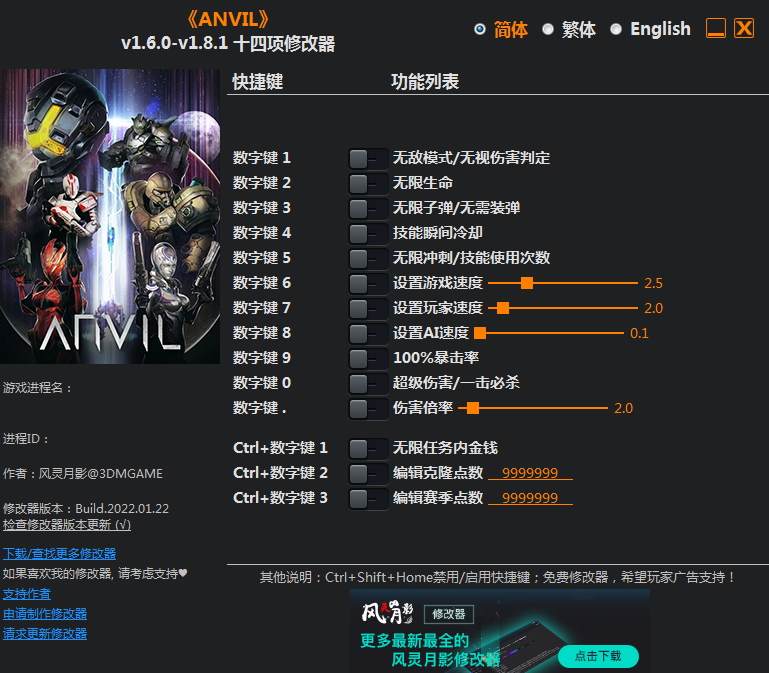Enable 无限冲刺/技能使用次数 toggle
Image resolution: width=769 pixels, height=673 pixels.
[x=368, y=259]
